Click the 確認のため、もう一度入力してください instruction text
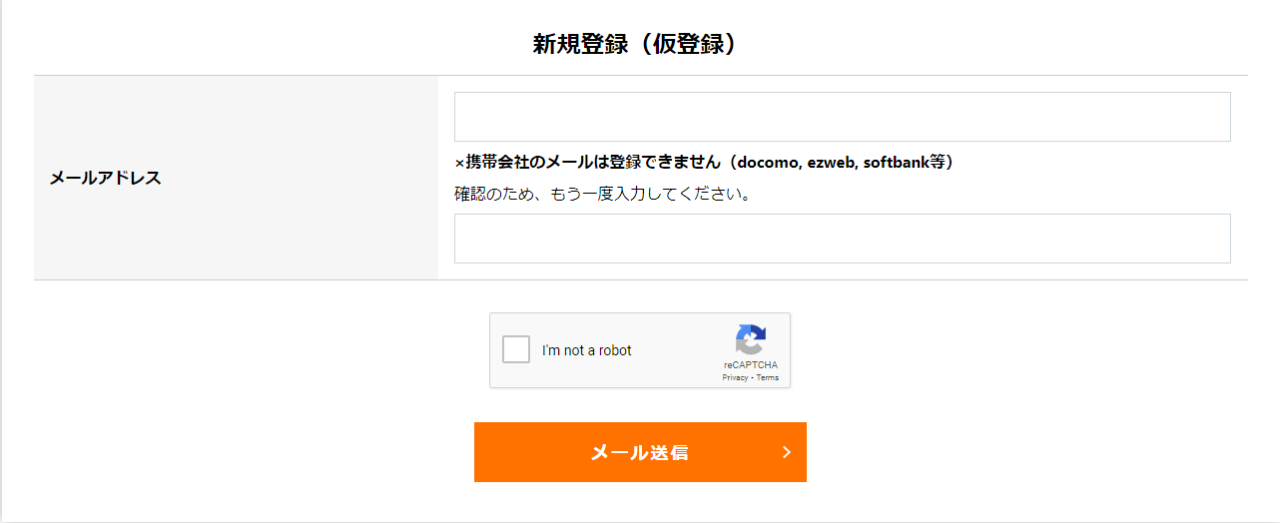Viewport: 1280px width, 523px height. click(603, 194)
